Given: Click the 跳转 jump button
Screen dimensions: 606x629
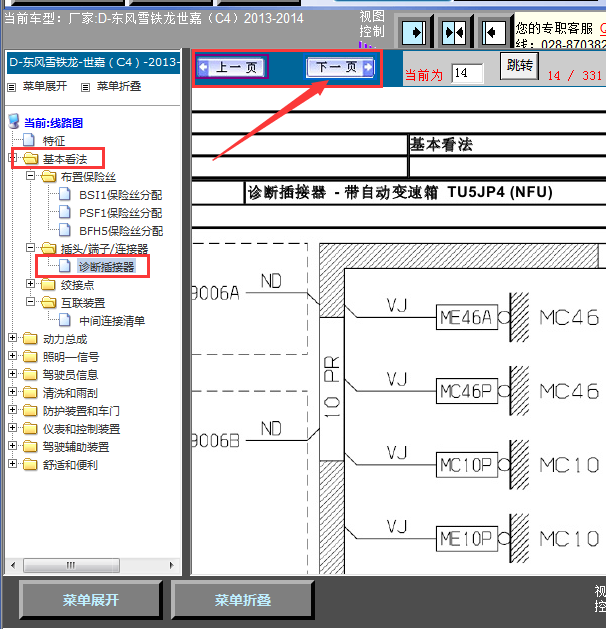Looking at the screenshot, I should (519, 65).
